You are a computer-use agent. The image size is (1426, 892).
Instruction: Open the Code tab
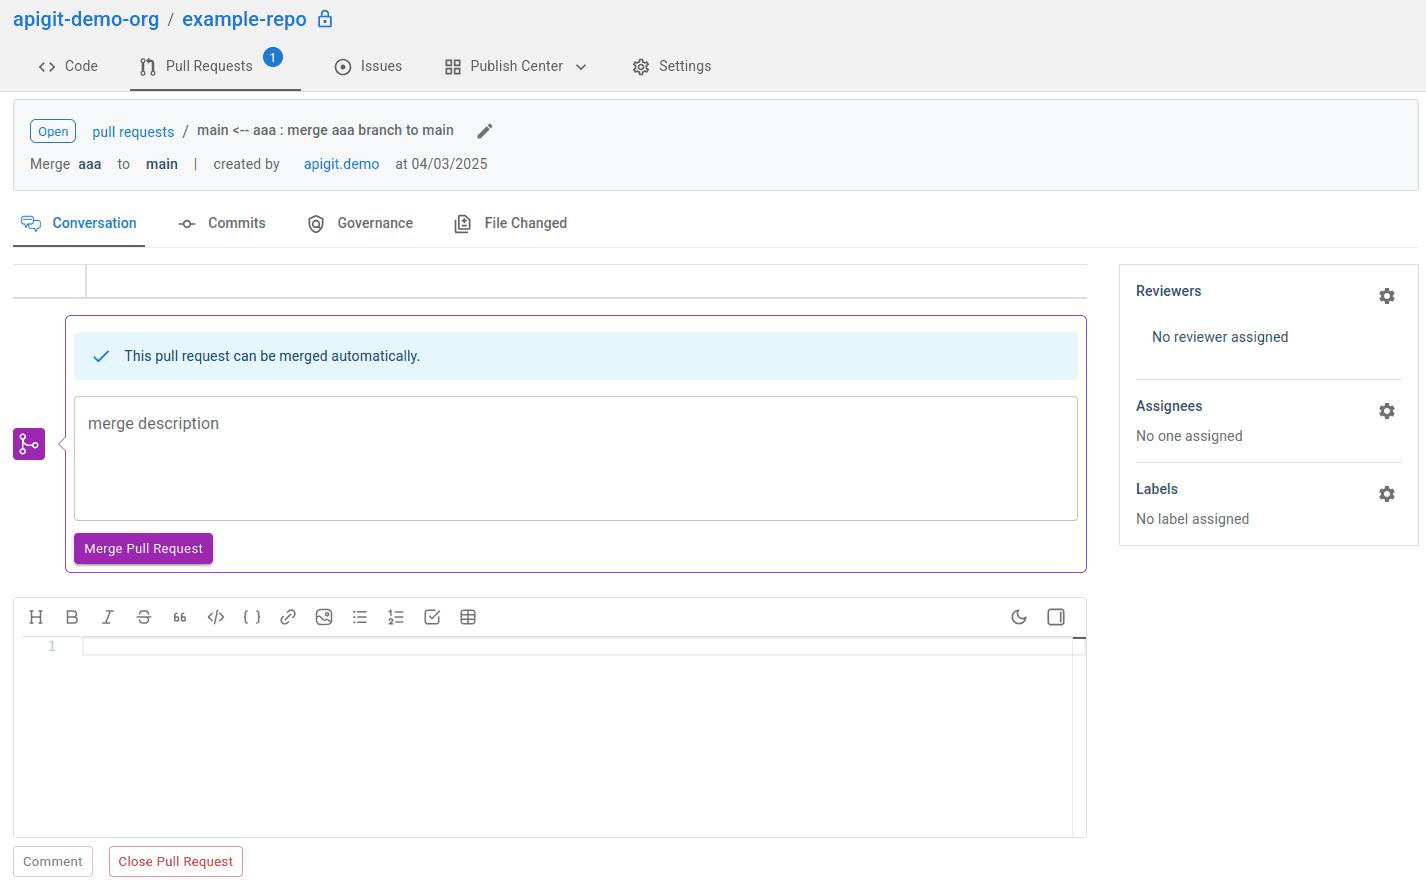click(68, 66)
